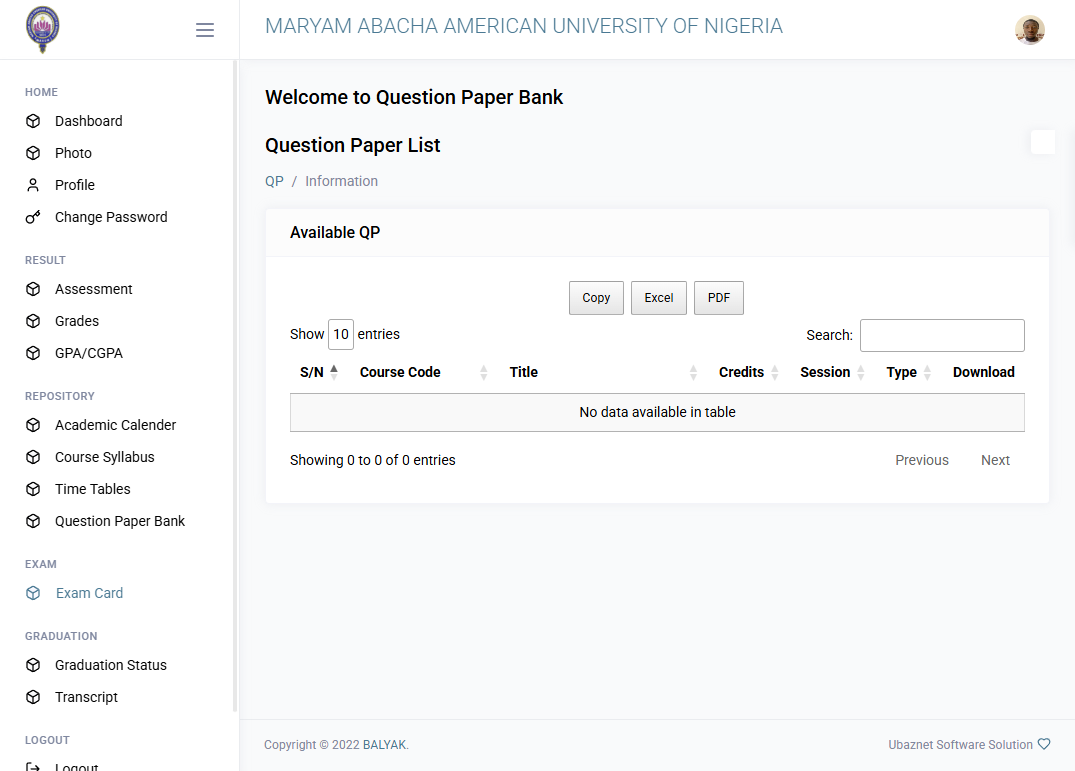Viewport: 1075px width, 771px height.
Task: Click the cube icon beside Time Tables
Action: pos(33,489)
